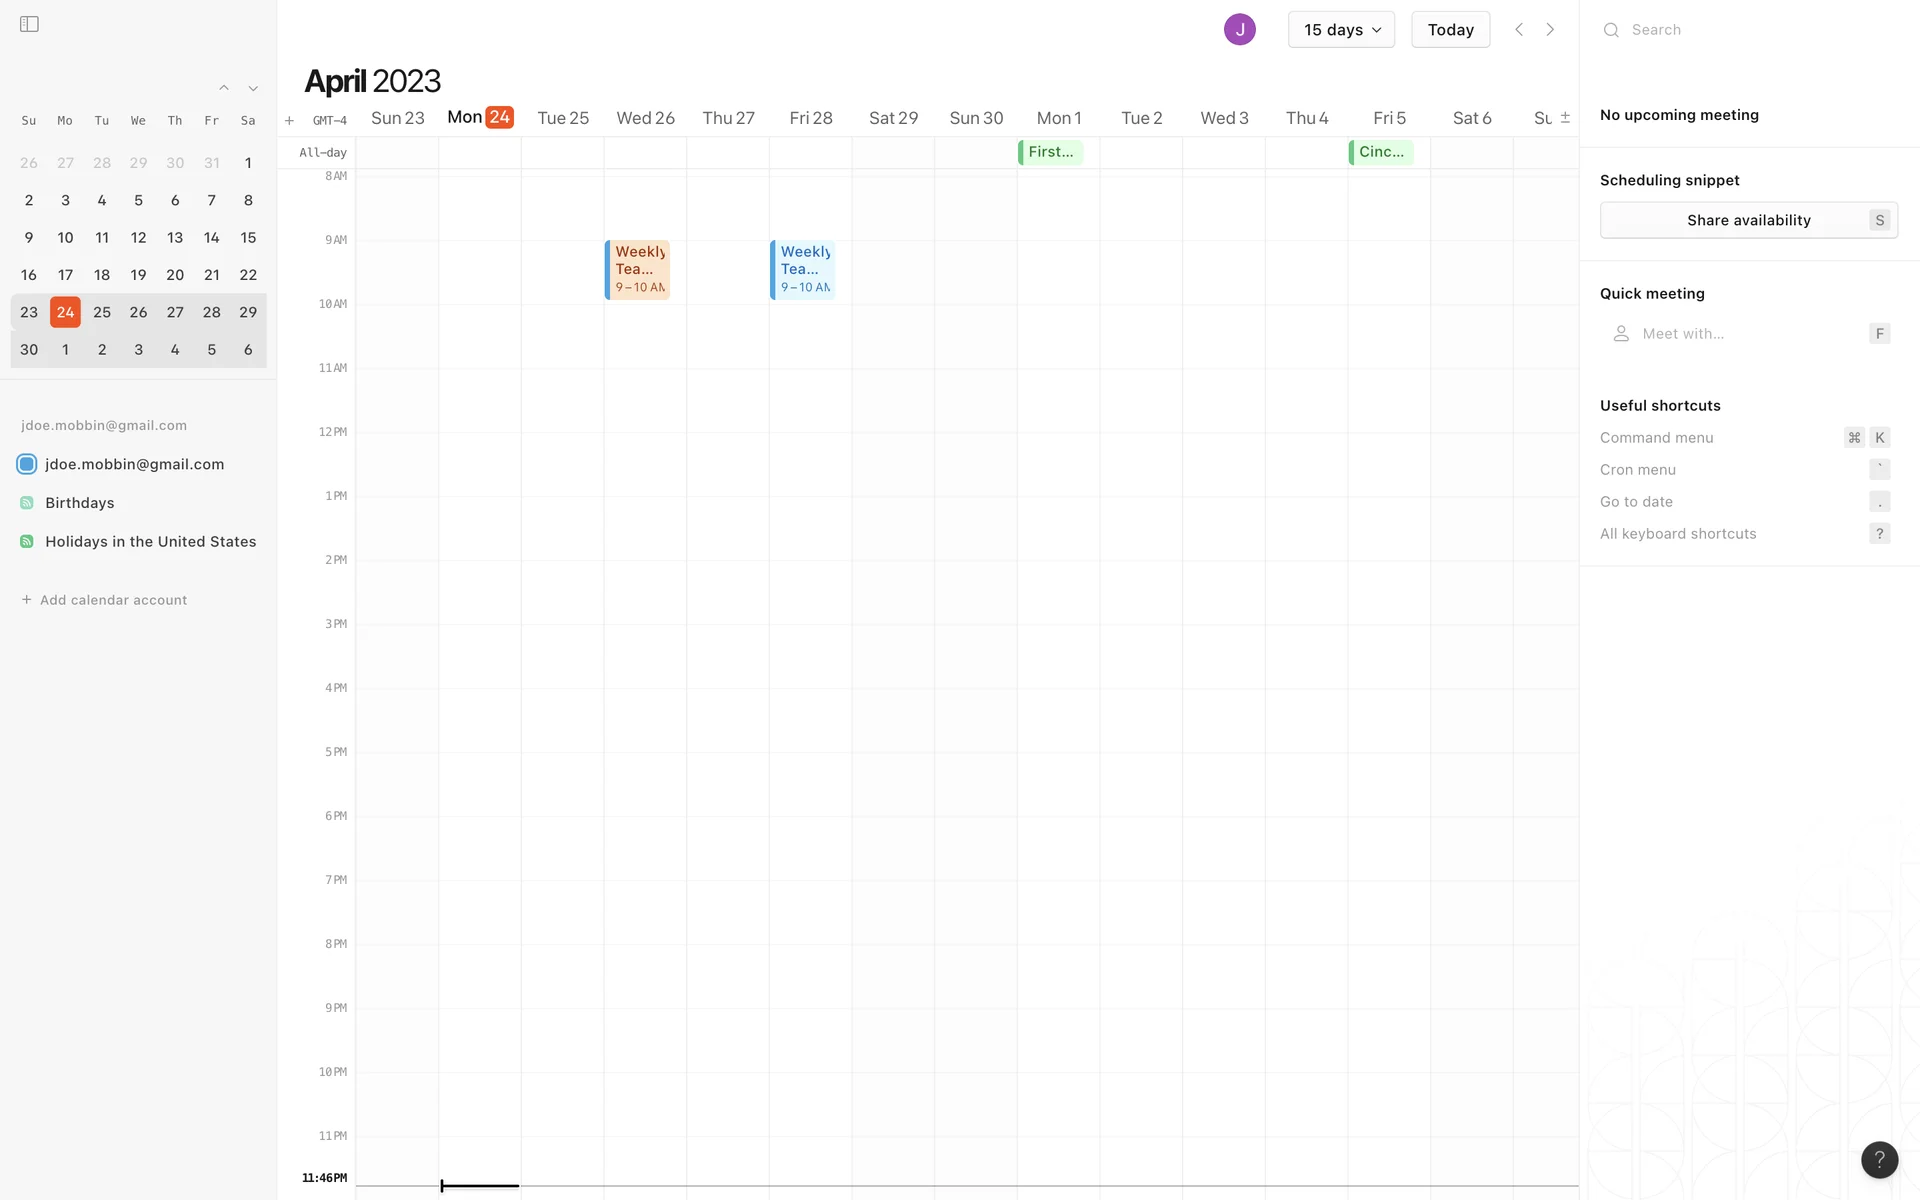Open the help question mark button
1920x1200 pixels.
[1879, 1159]
